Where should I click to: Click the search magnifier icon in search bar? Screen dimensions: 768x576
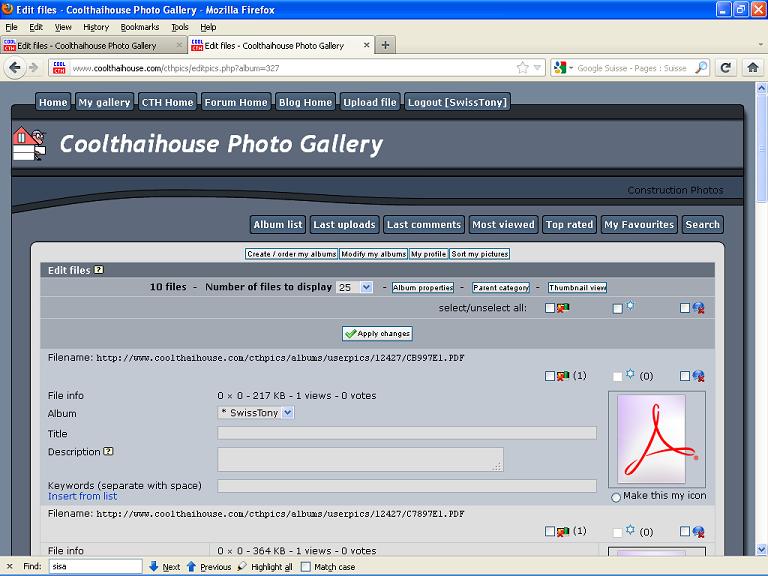701,68
